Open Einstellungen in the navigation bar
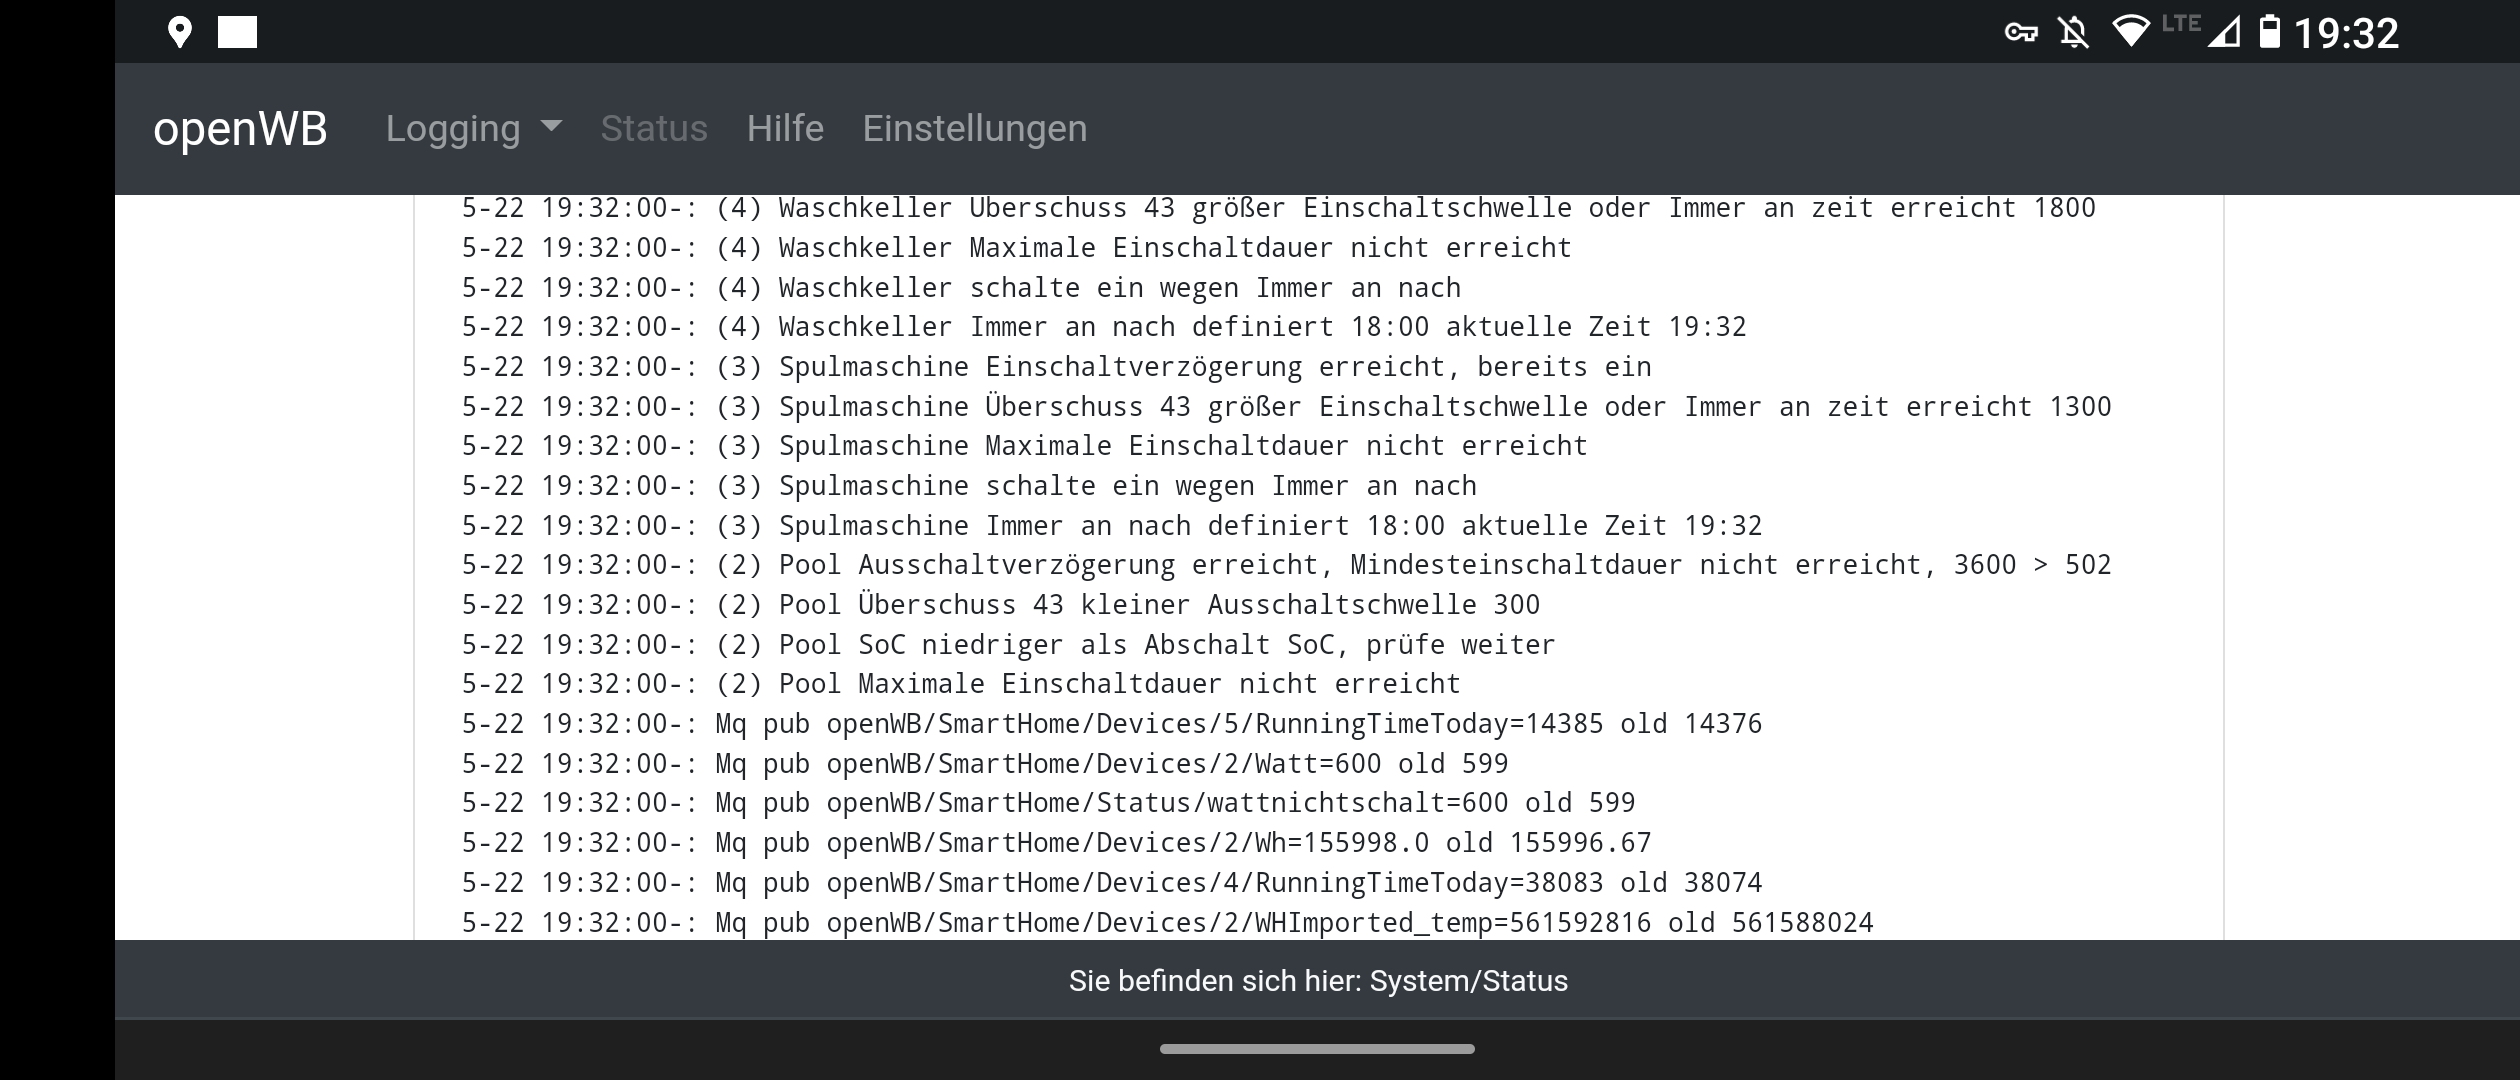Screen dimensions: 2520x1080 (975, 129)
